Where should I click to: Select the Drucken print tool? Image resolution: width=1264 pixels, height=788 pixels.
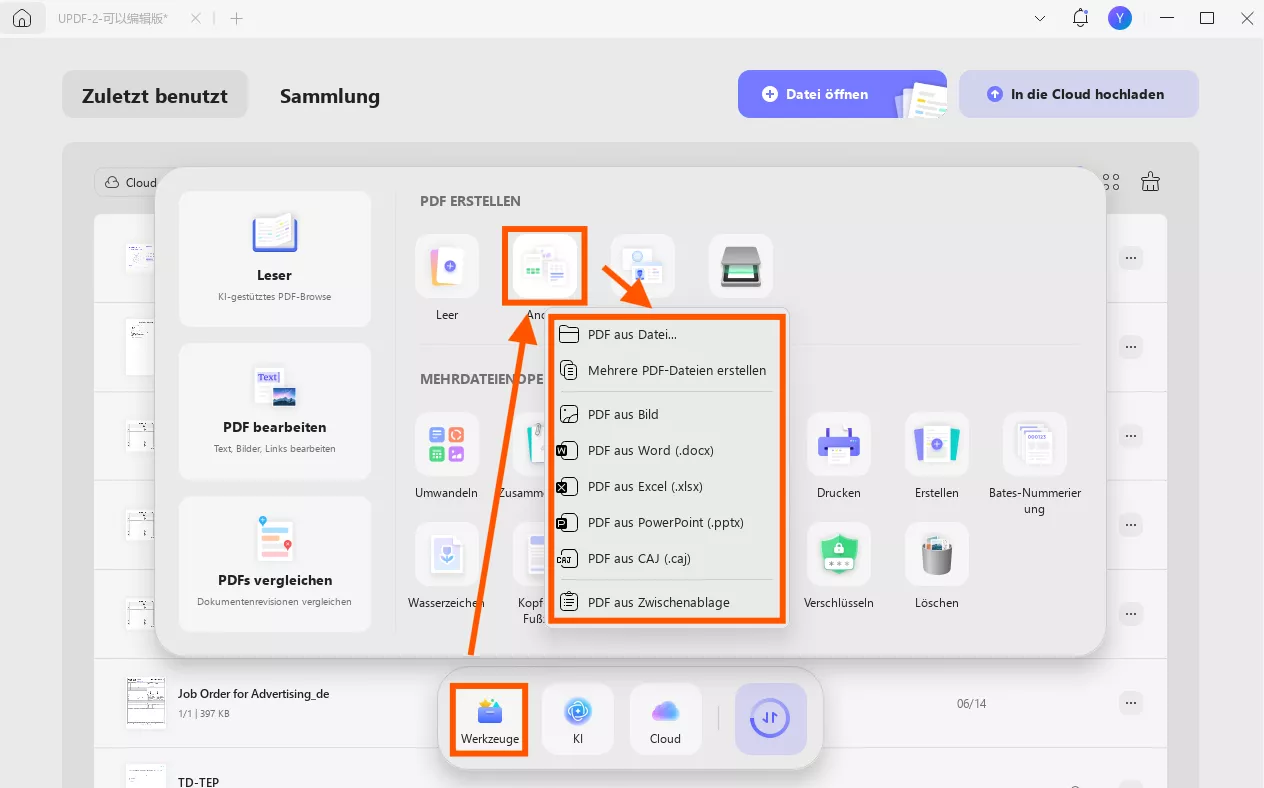[x=839, y=444]
